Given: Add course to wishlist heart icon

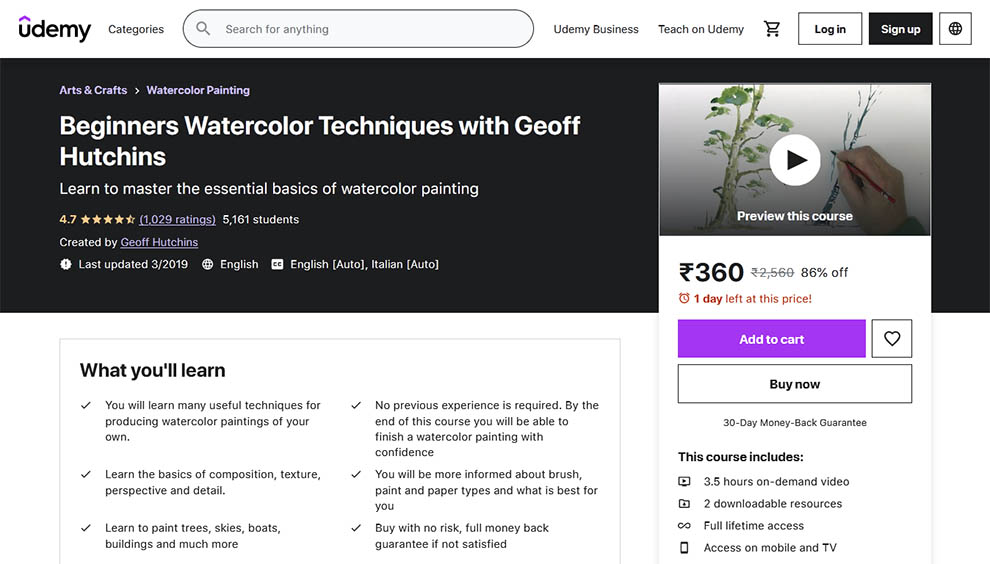Looking at the screenshot, I should coord(892,339).
